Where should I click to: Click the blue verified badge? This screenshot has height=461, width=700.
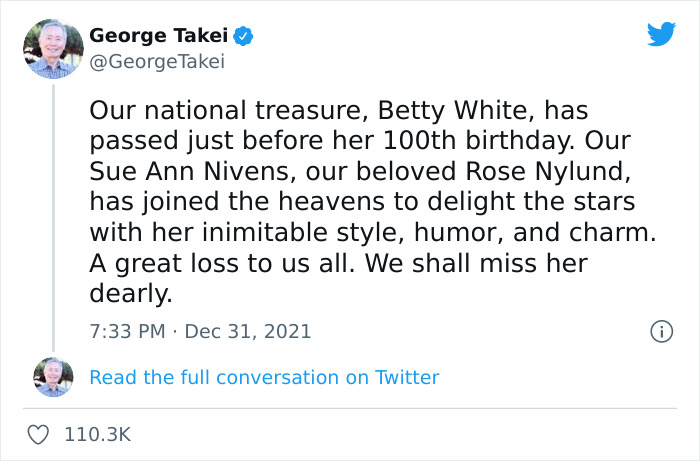243,37
